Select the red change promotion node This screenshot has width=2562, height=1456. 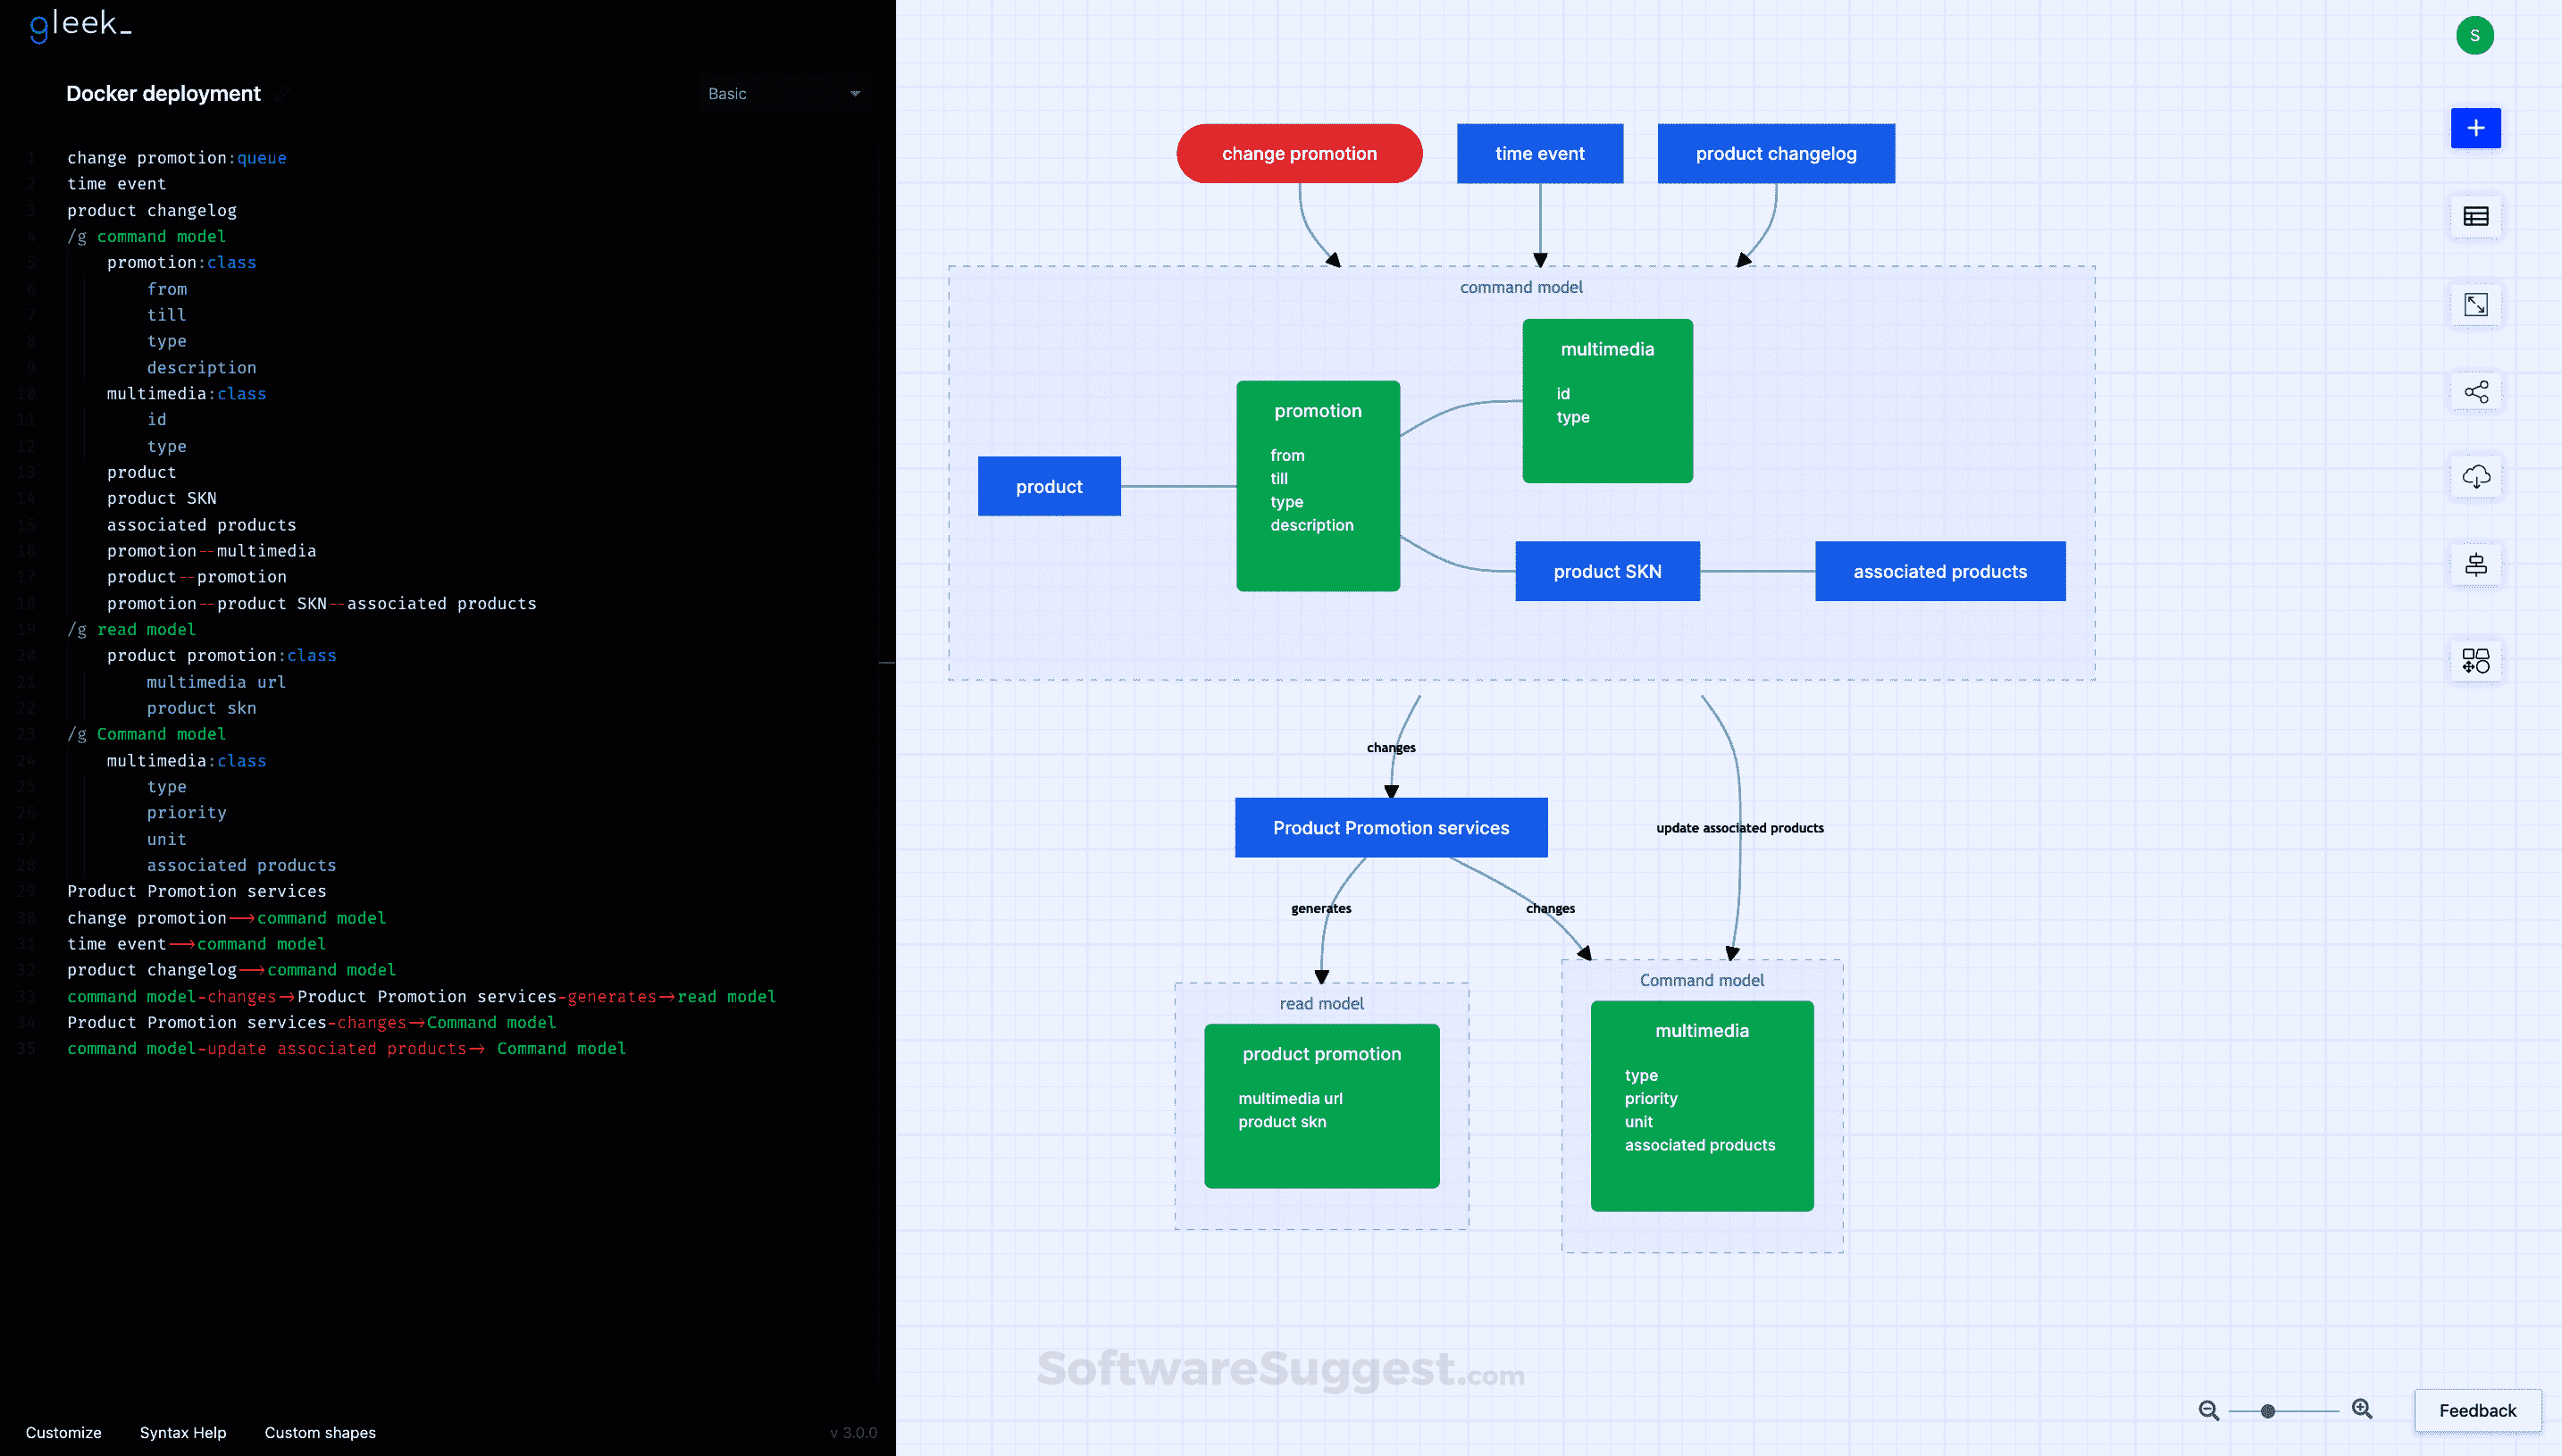pos(1298,153)
